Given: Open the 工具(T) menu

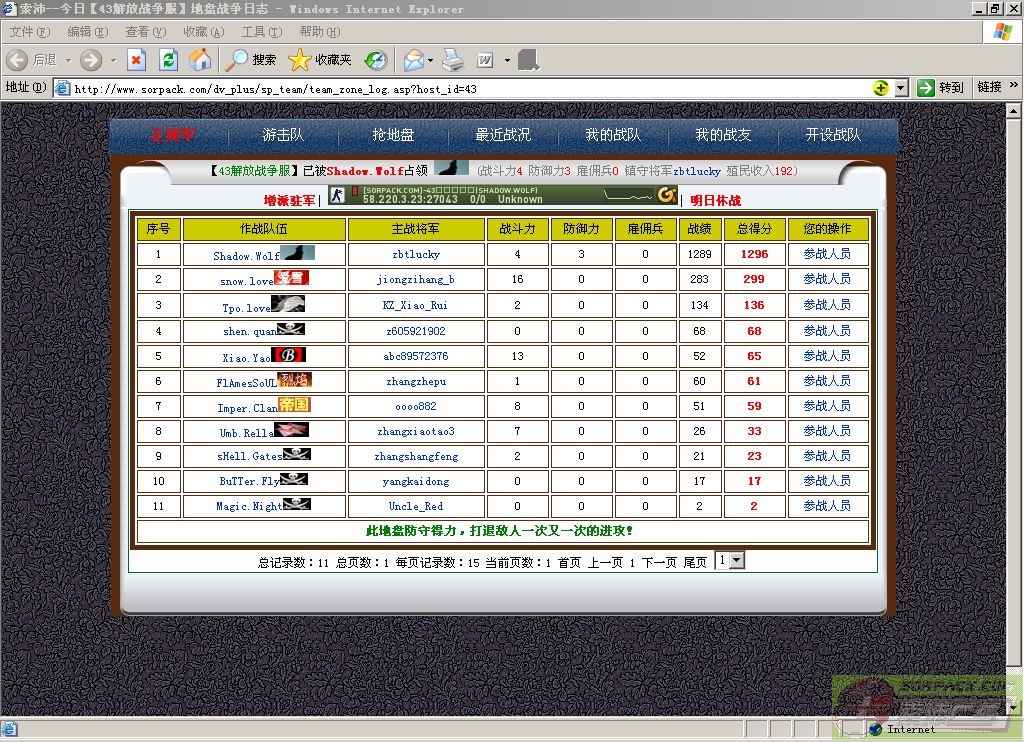Looking at the screenshot, I should pos(261,32).
